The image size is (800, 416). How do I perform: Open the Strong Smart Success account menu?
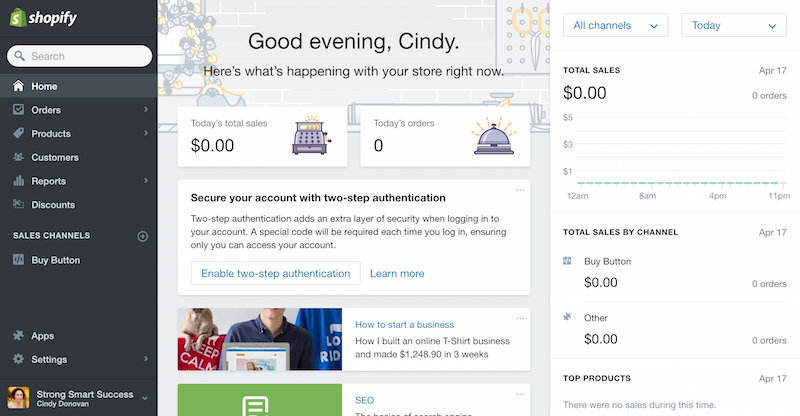click(78, 397)
